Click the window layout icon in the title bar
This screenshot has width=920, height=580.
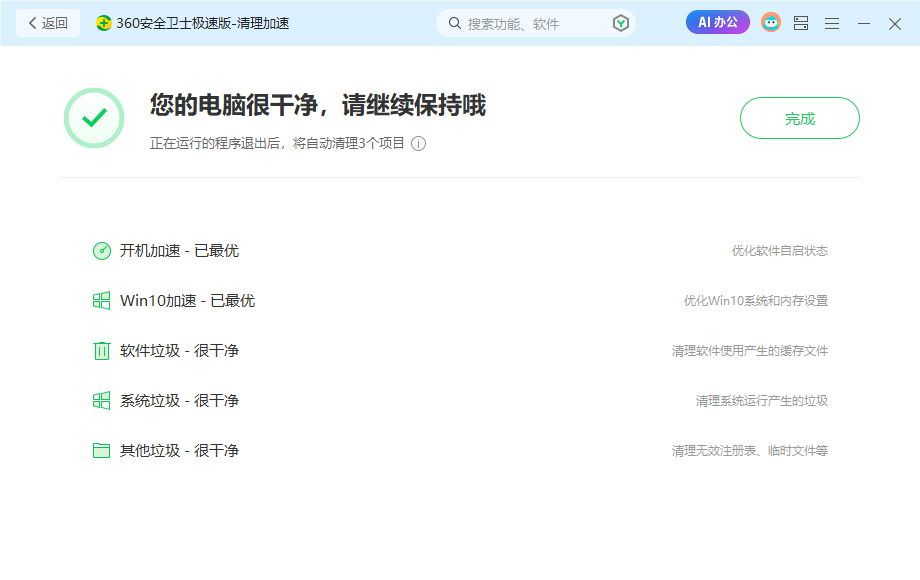click(801, 22)
